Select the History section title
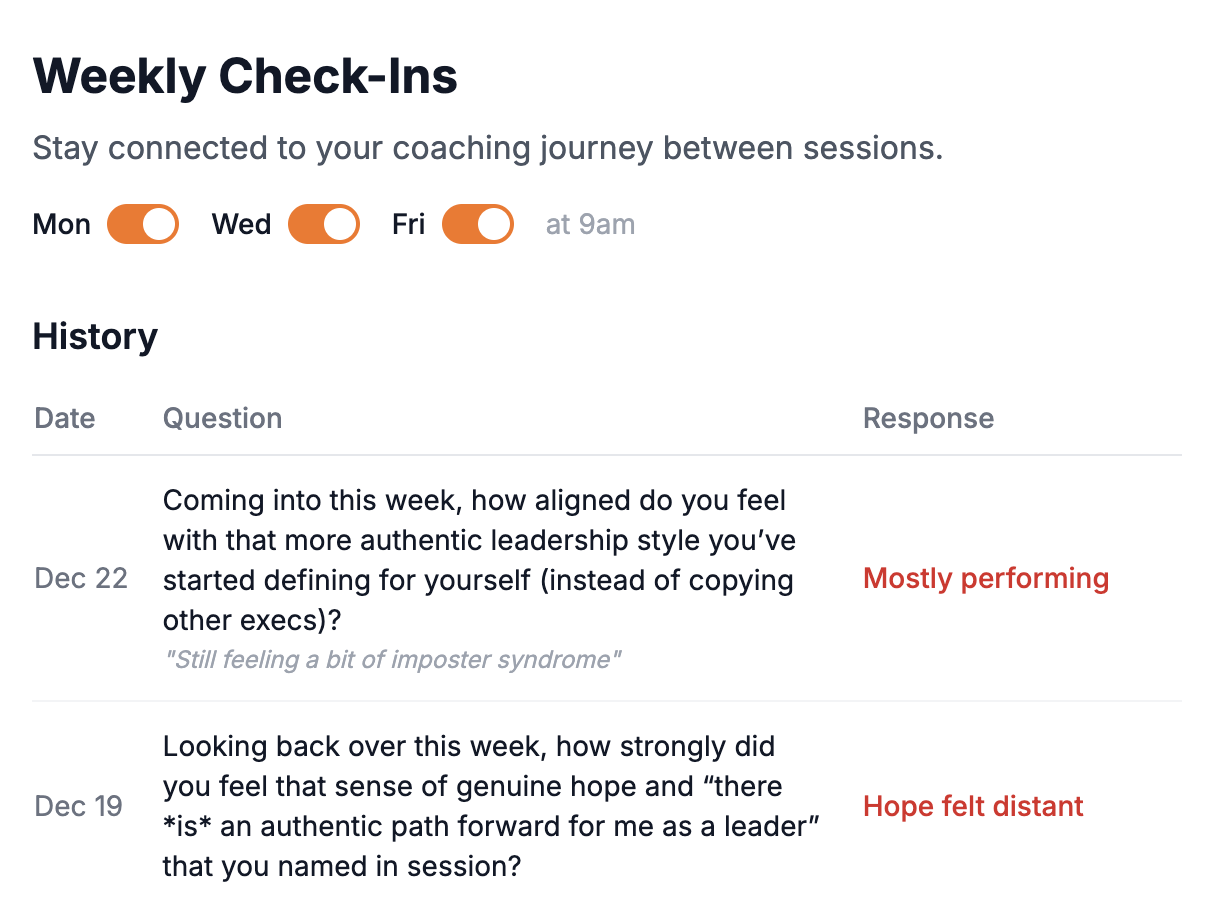The image size is (1209, 910). tap(95, 337)
